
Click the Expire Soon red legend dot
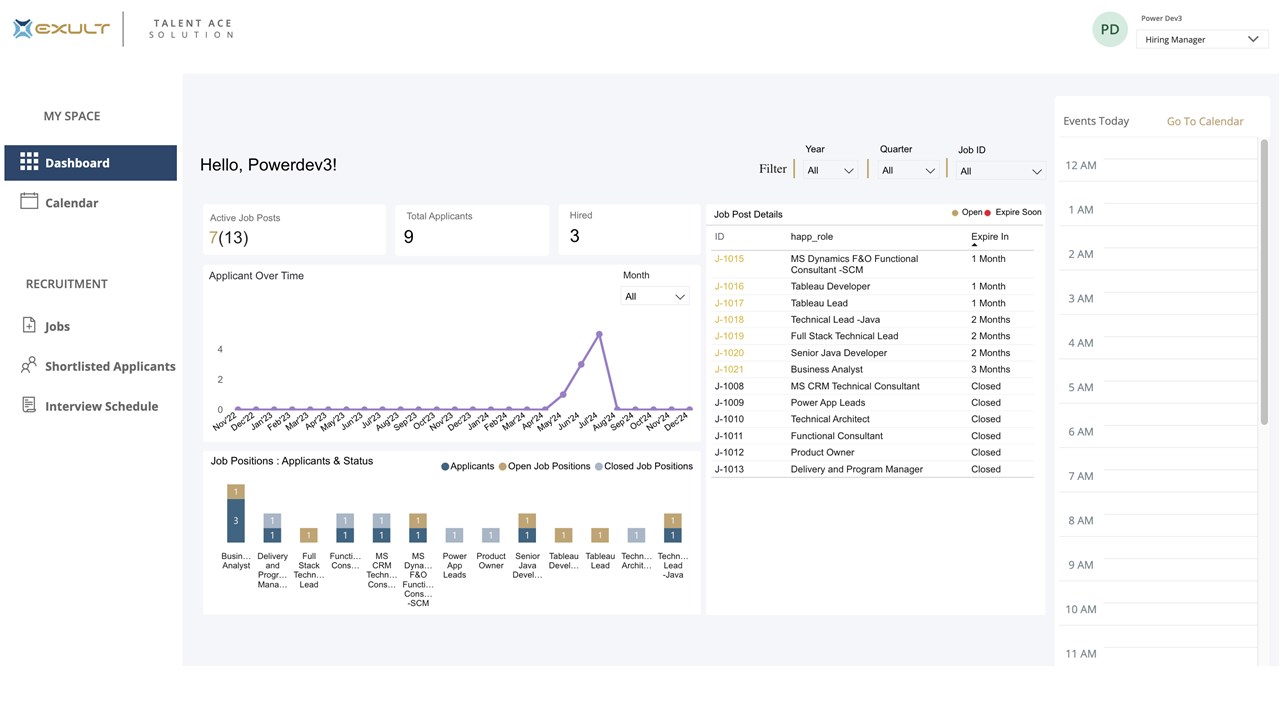pyautogui.click(x=988, y=213)
